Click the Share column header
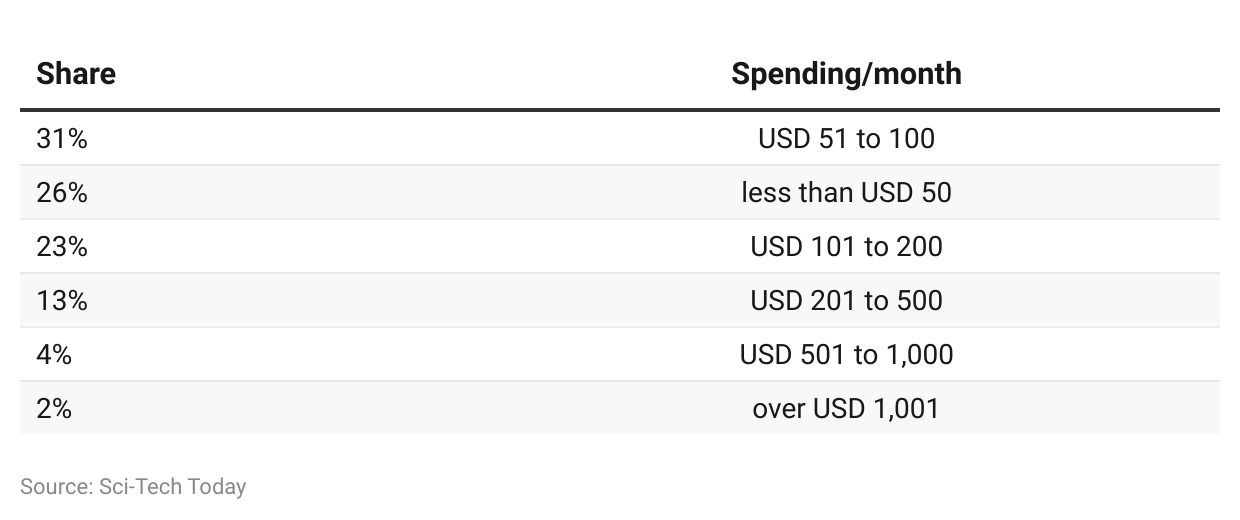 76,74
